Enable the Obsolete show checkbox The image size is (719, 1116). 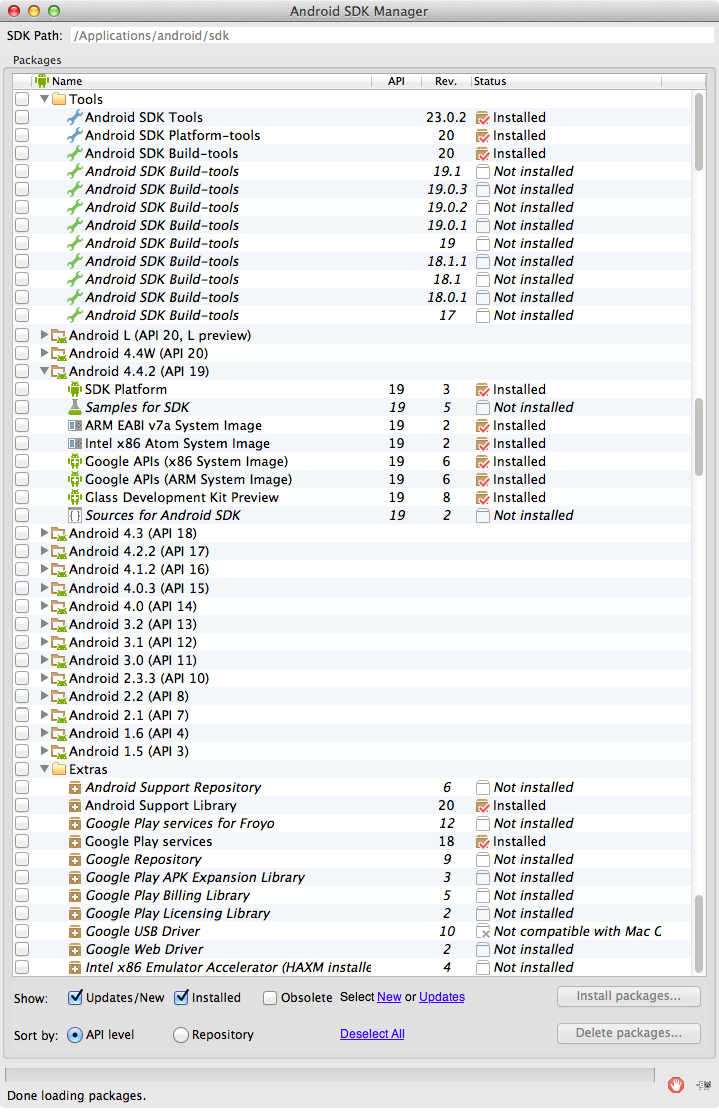(x=270, y=998)
